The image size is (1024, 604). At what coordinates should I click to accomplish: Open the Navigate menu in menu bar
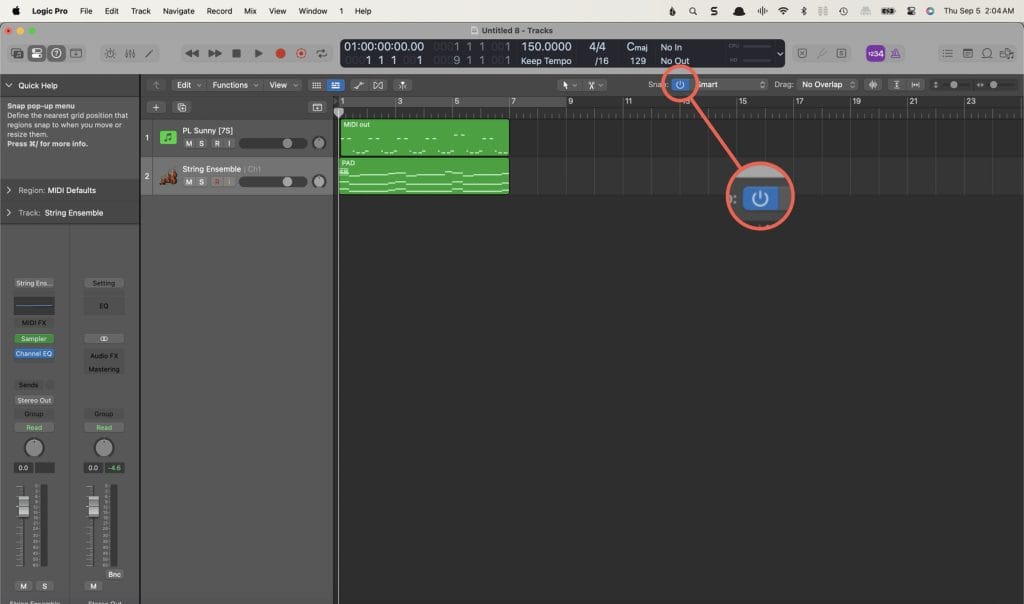point(178,11)
